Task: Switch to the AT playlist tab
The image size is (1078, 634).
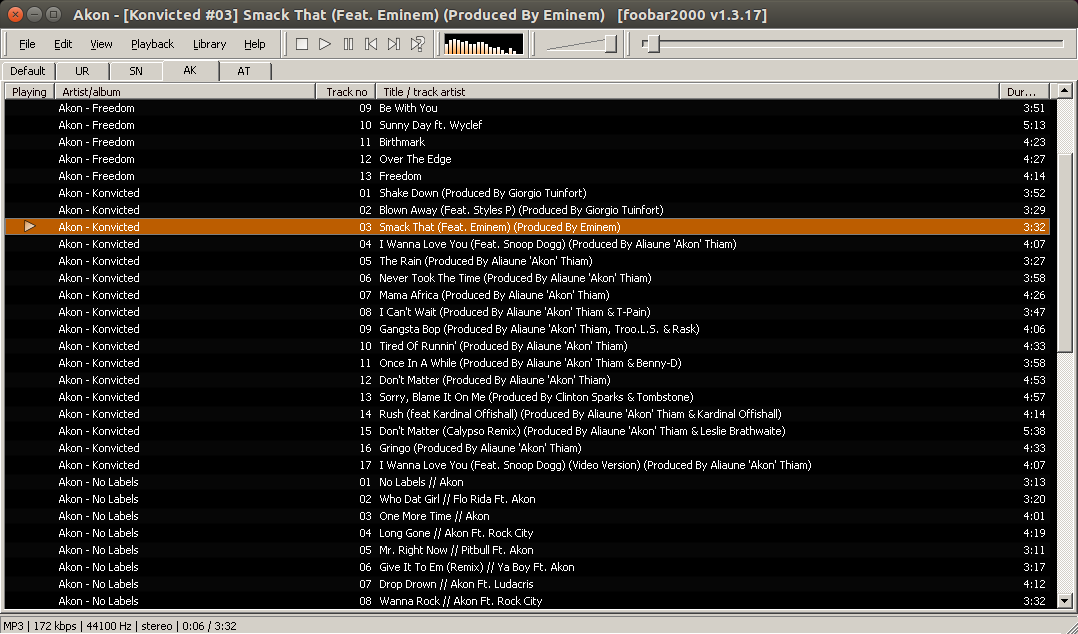Action: 243,71
